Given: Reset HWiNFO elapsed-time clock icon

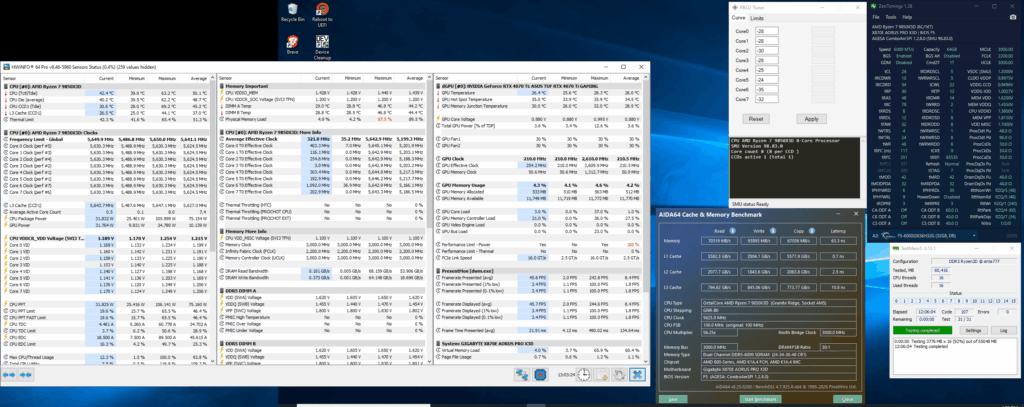Looking at the screenshot, I should point(583,374).
